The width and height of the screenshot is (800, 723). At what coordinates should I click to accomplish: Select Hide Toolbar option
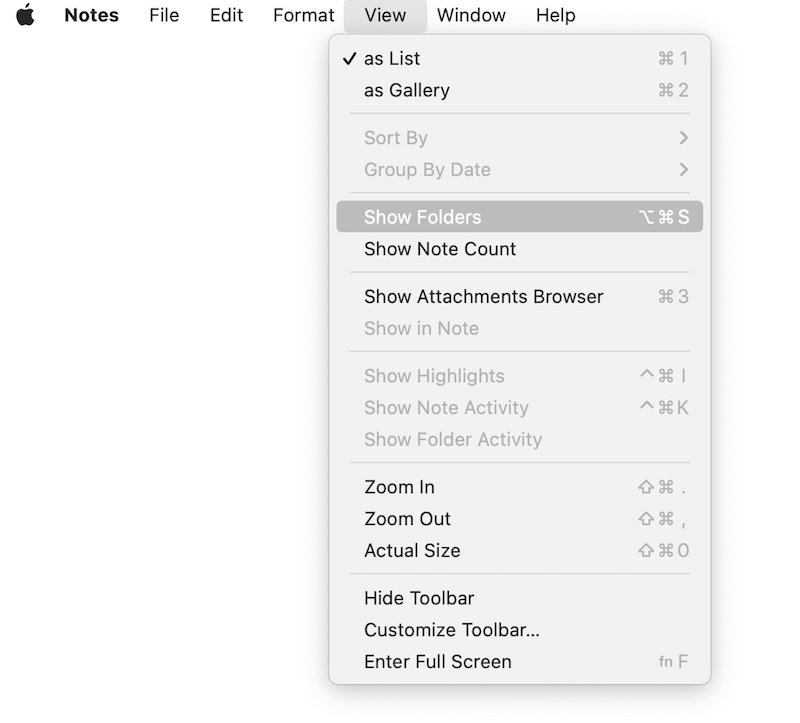click(x=419, y=598)
